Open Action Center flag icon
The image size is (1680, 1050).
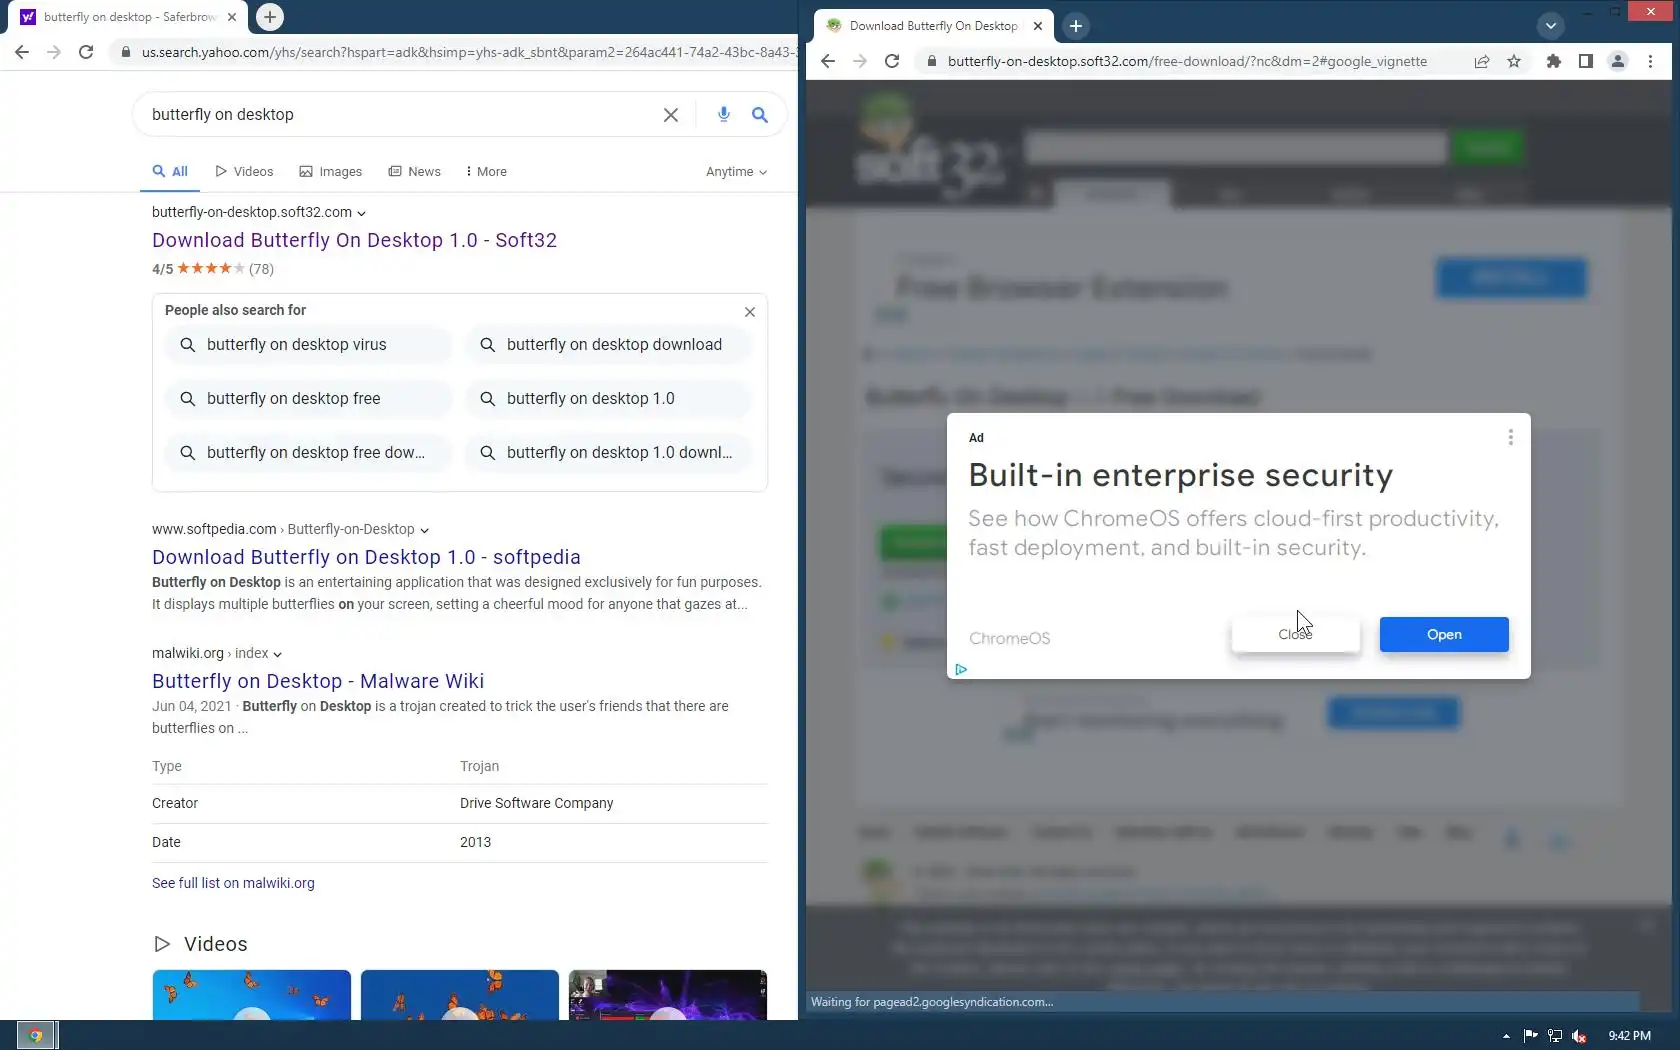(1531, 1036)
